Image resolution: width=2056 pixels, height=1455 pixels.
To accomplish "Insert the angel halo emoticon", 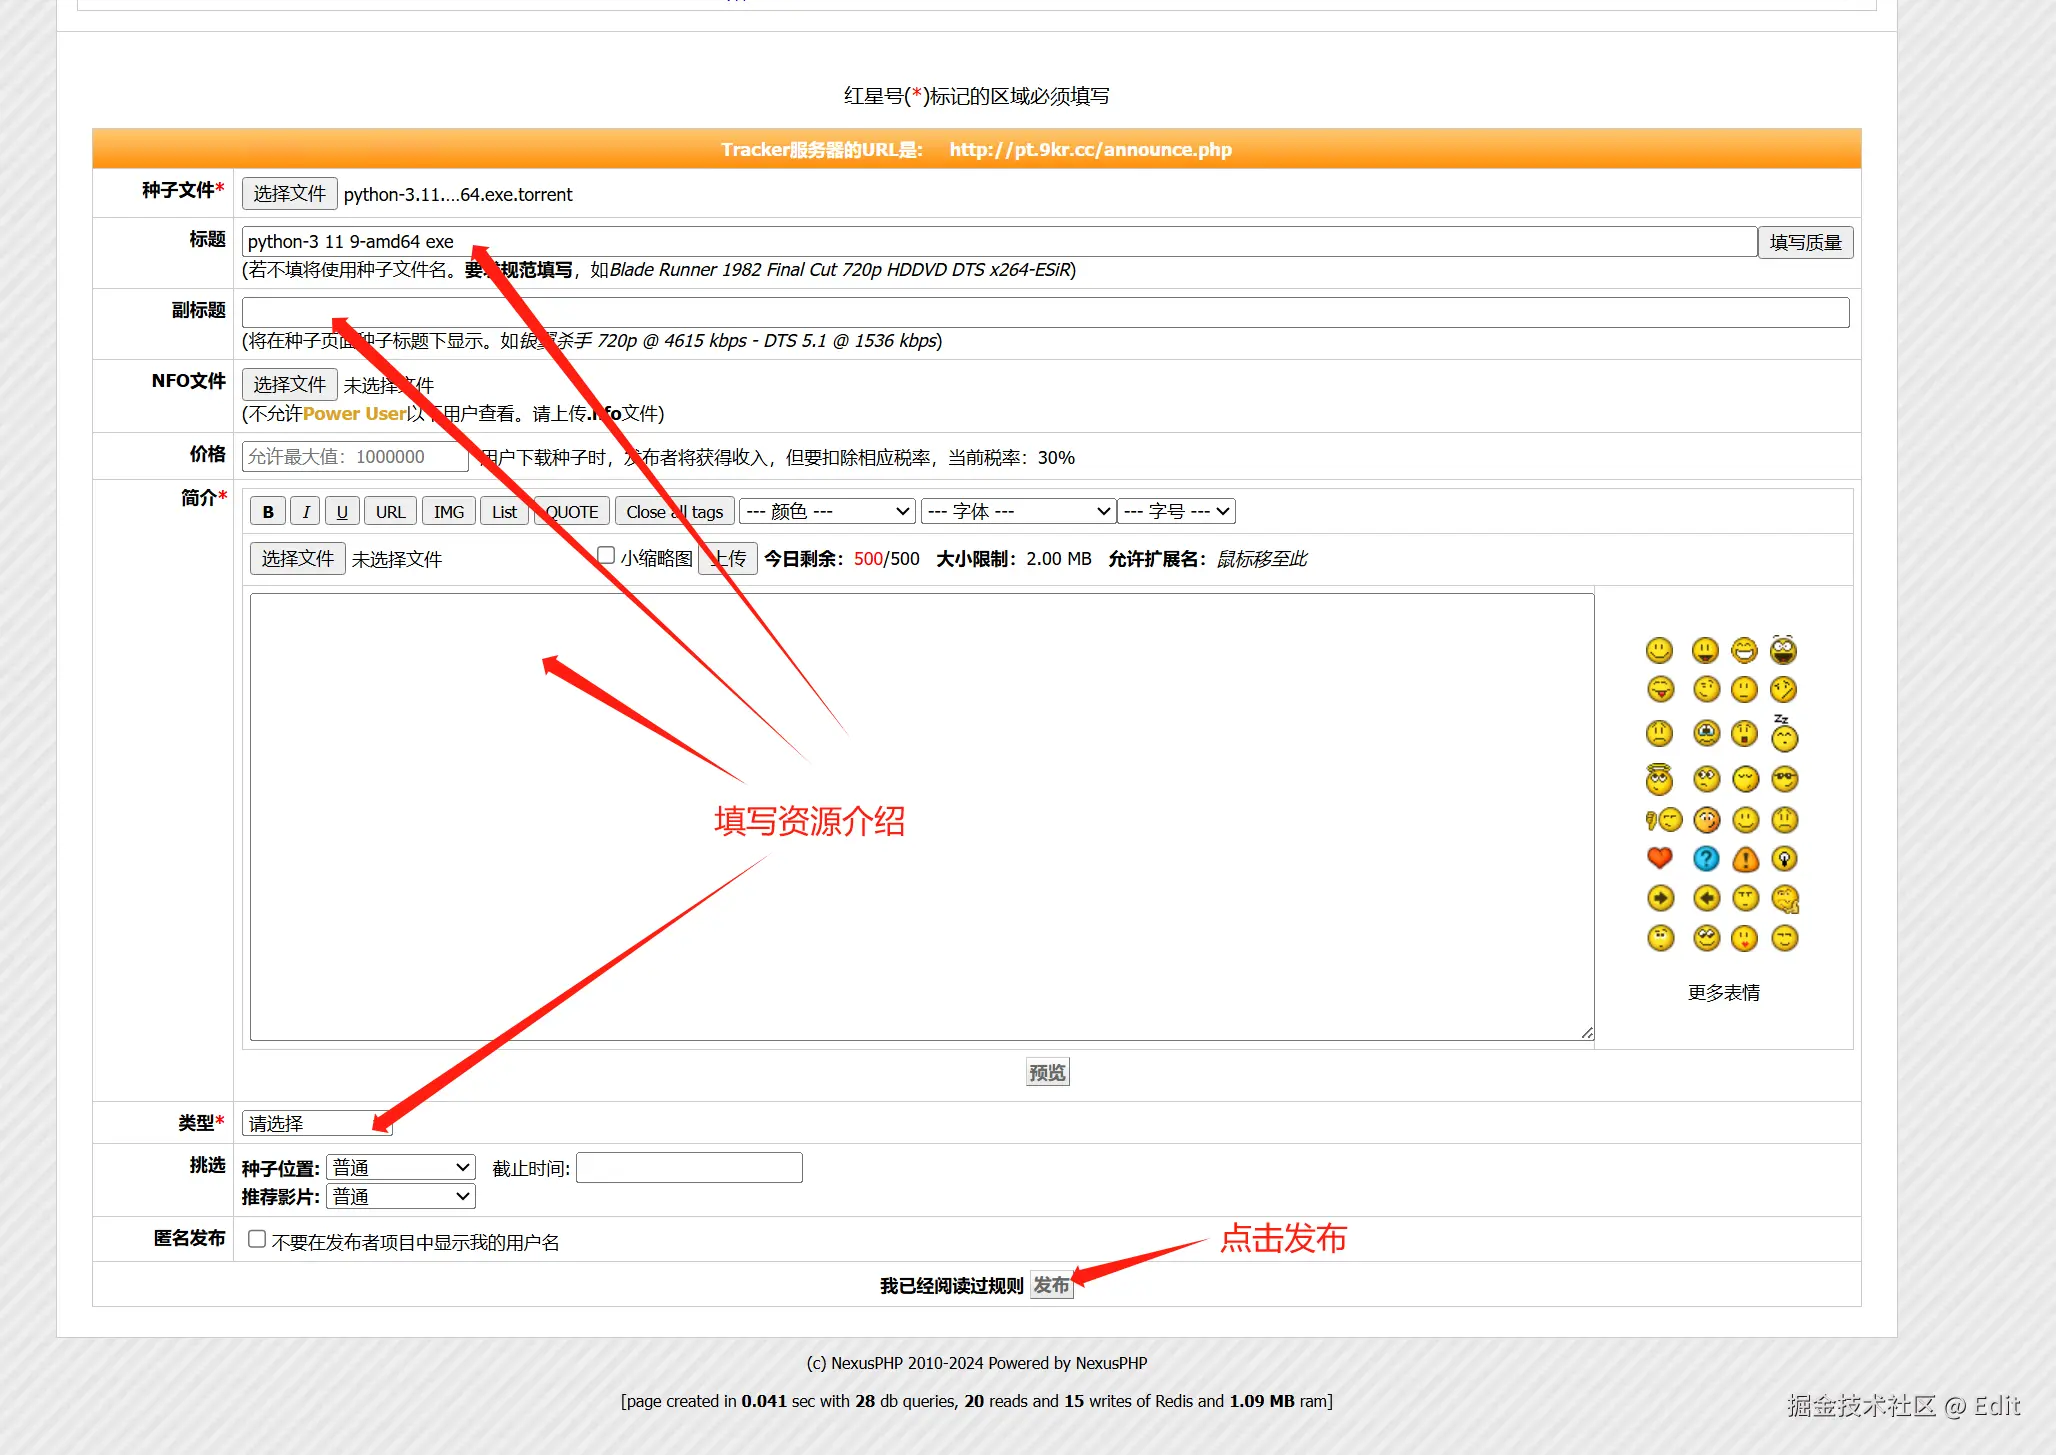I will [x=1659, y=778].
